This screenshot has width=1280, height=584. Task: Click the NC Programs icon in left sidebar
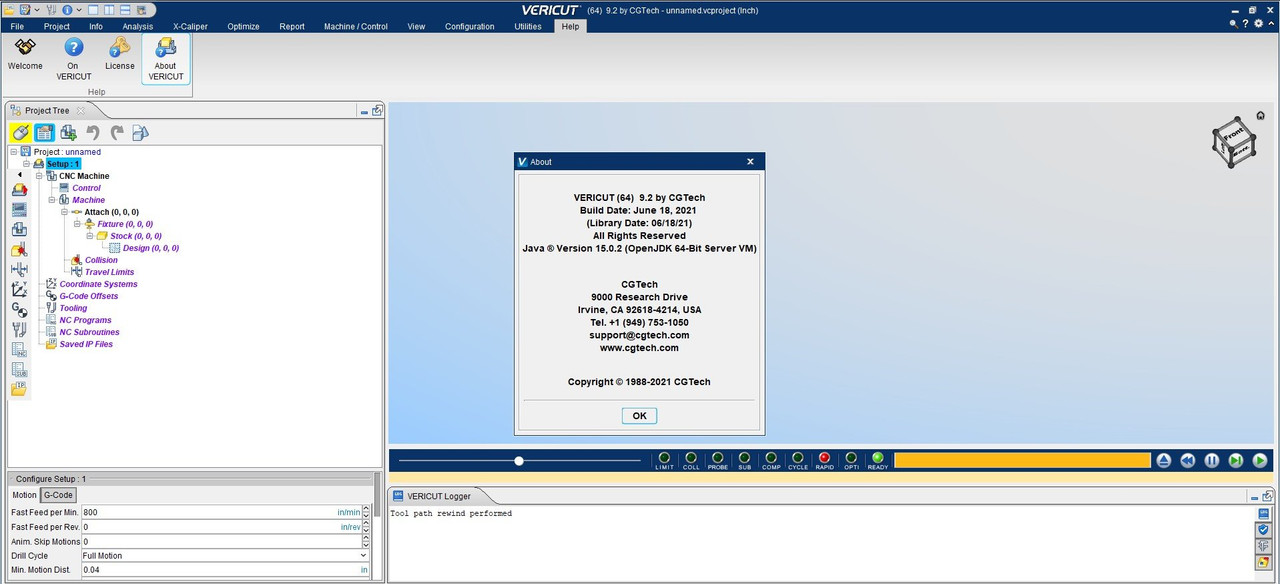tap(19, 349)
